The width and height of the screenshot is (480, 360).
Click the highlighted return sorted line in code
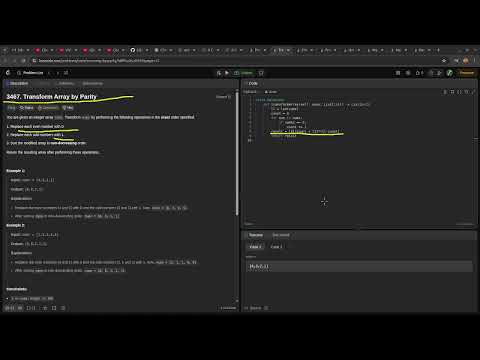coord(305,131)
